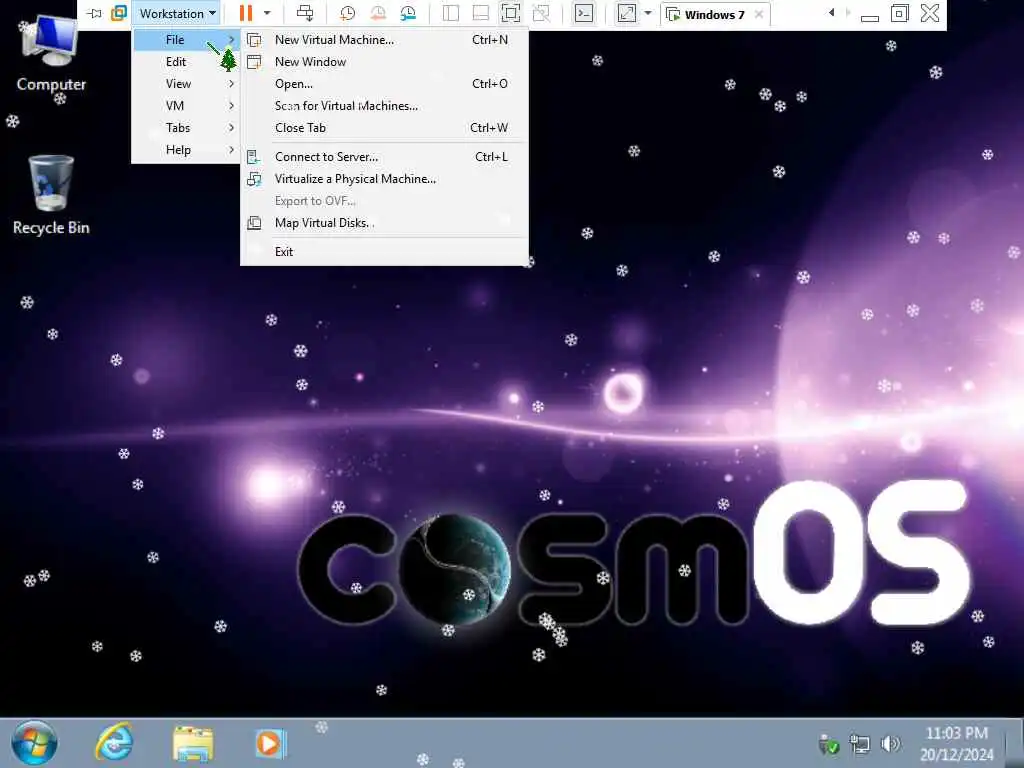The width and height of the screenshot is (1024, 768).
Task: Click the VMware Workstation logo icon
Action: click(x=119, y=13)
